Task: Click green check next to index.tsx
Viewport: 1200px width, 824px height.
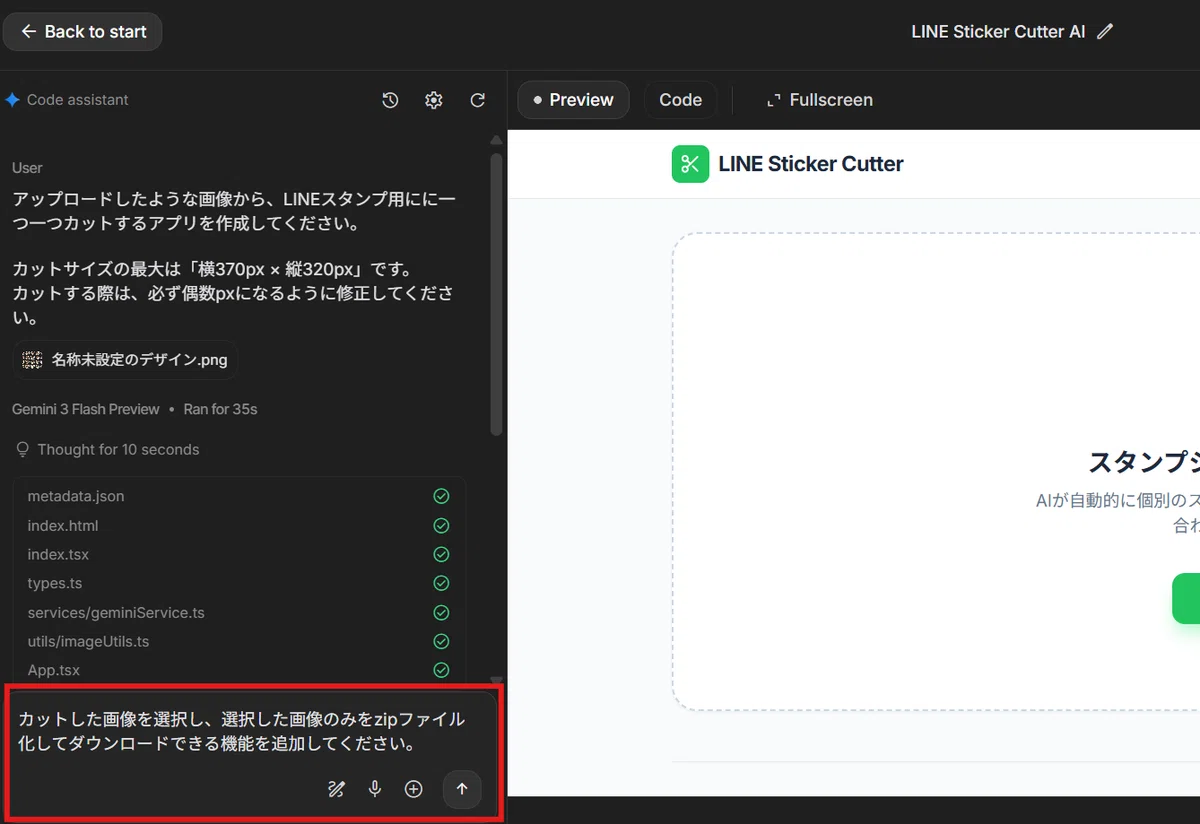Action: click(x=441, y=554)
